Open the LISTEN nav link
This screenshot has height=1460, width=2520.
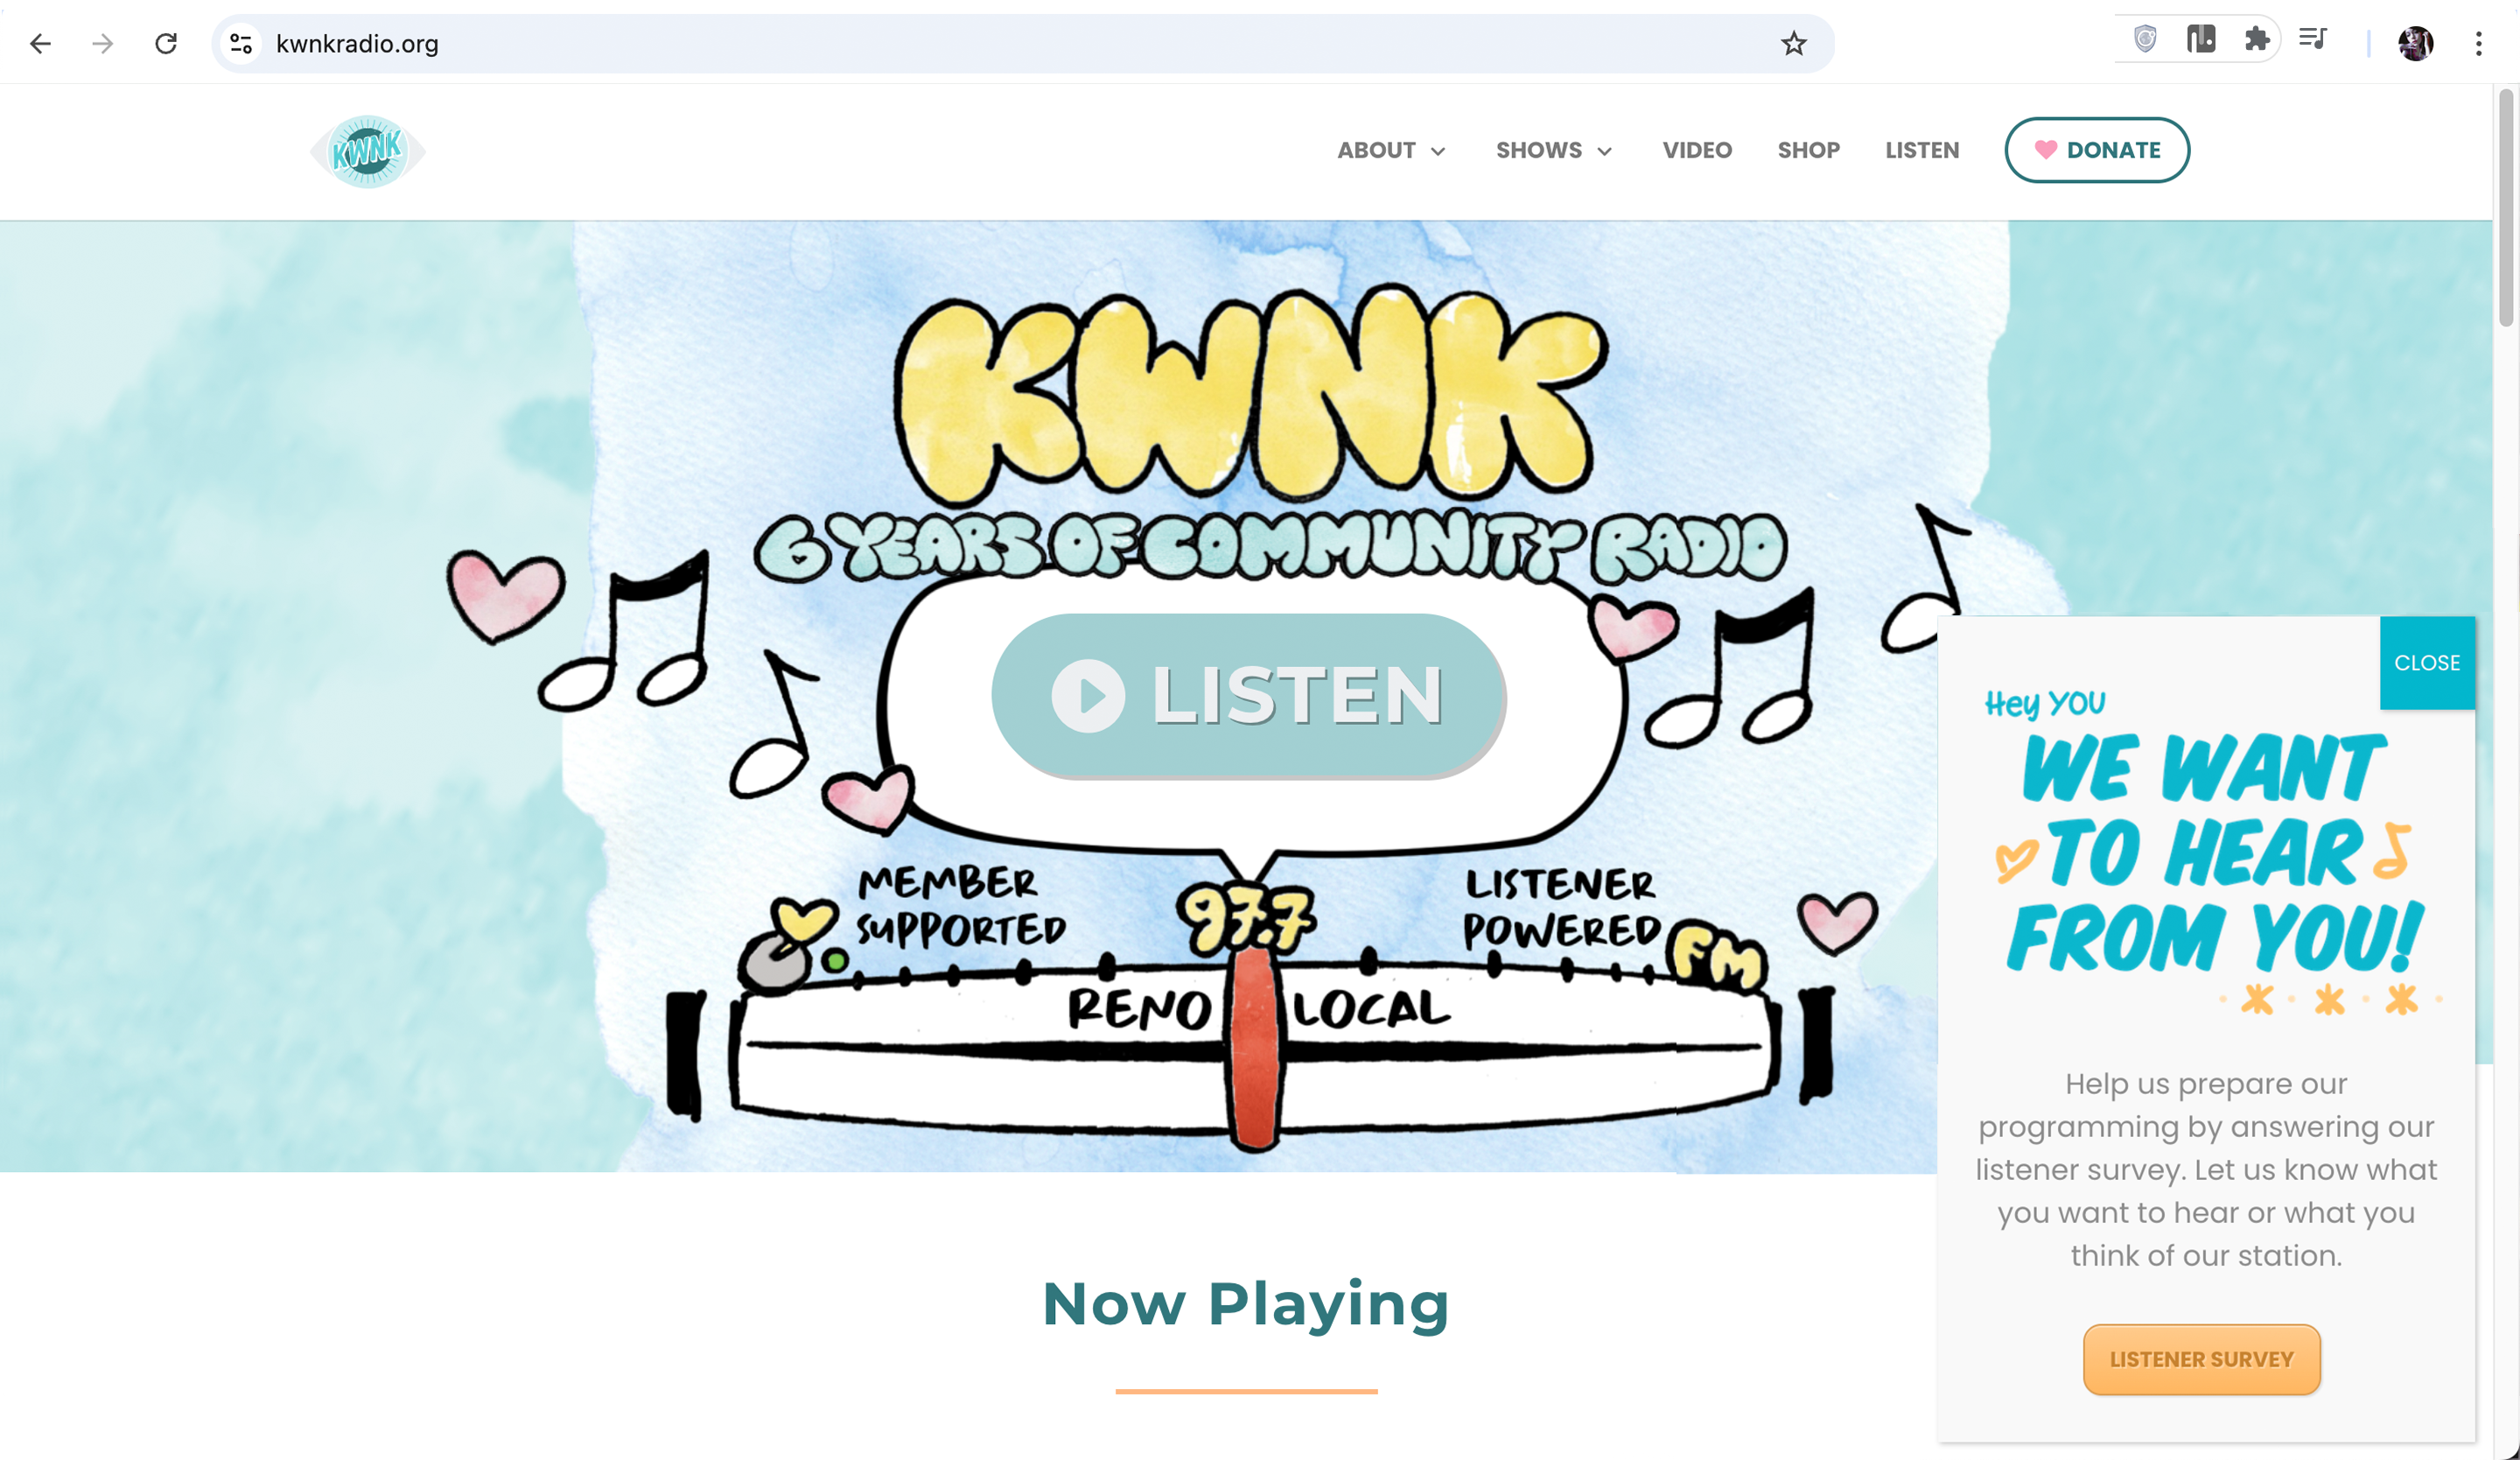coord(1922,151)
